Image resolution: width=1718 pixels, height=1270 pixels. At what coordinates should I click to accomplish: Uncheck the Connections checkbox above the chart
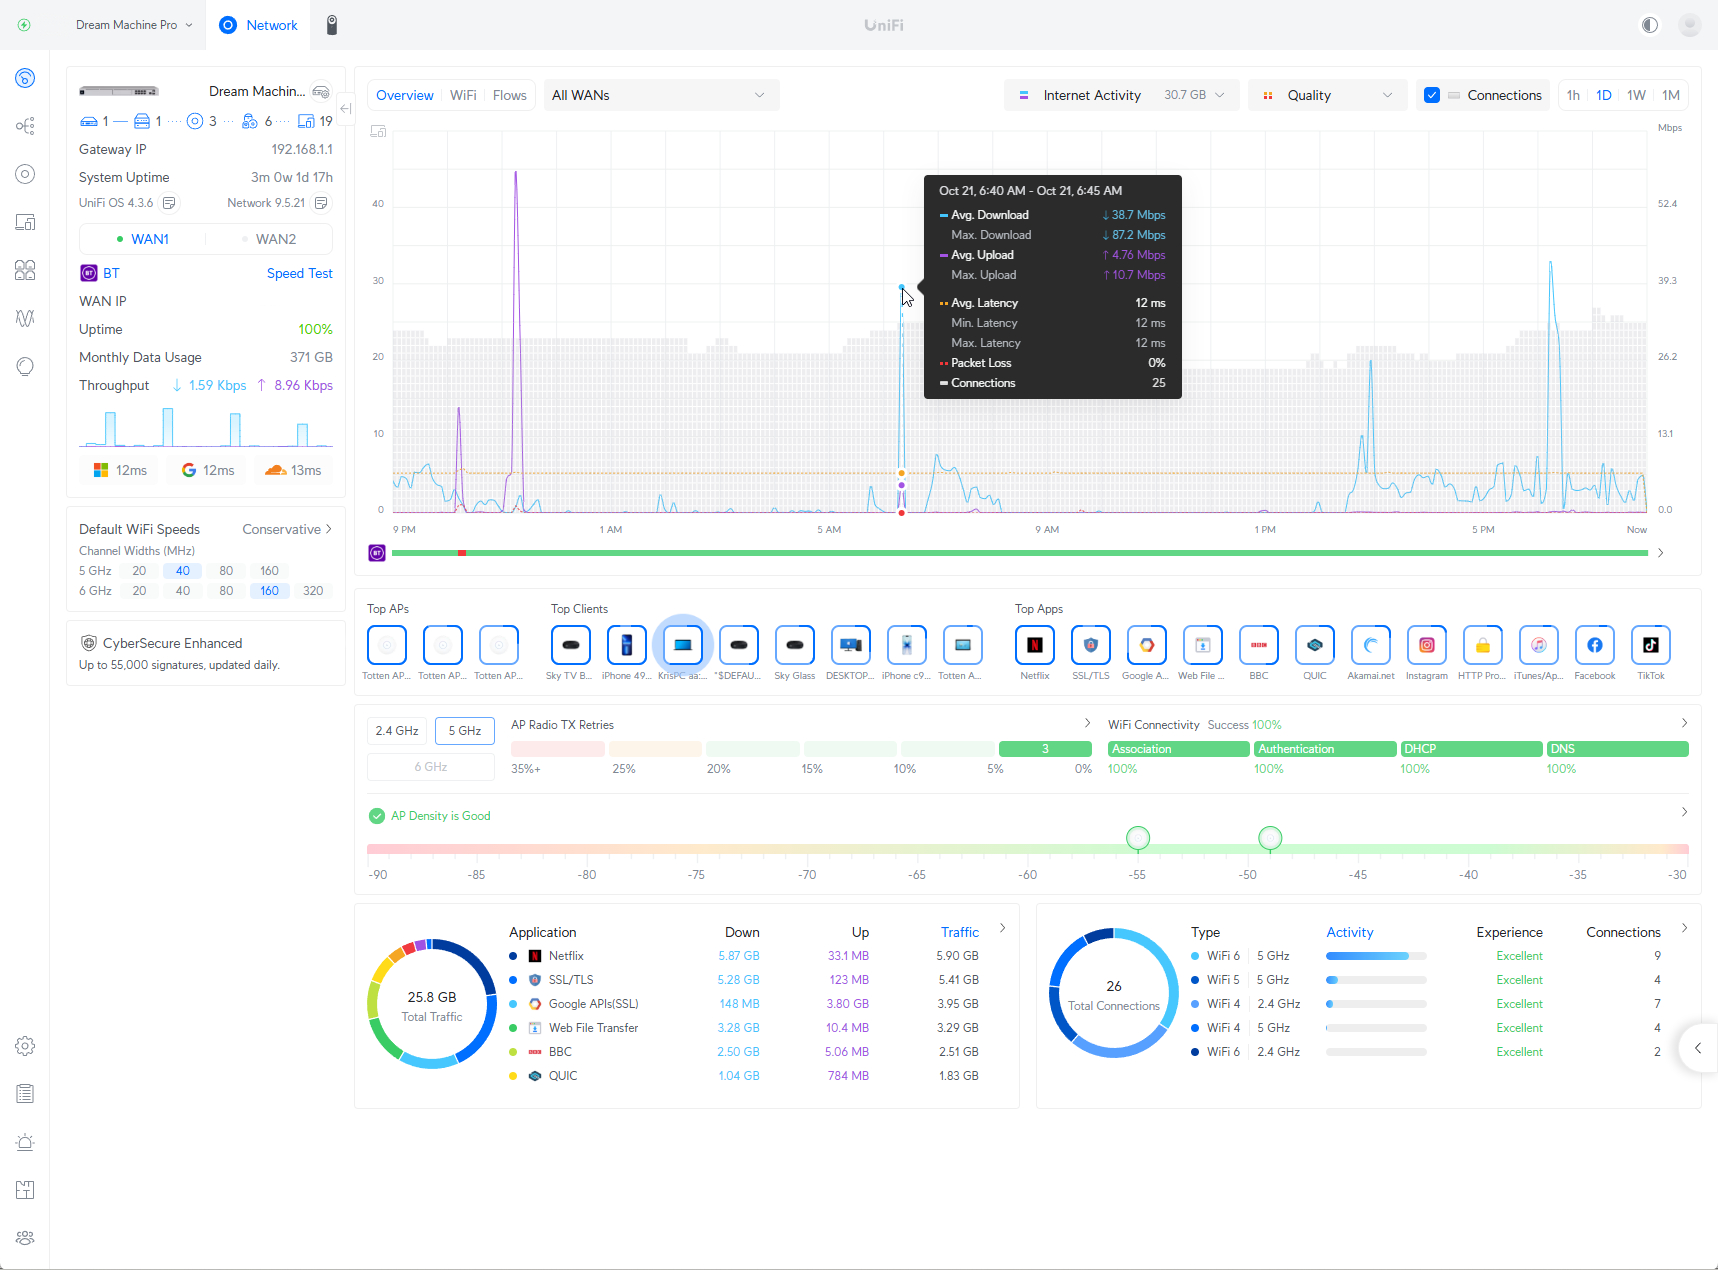(1432, 94)
